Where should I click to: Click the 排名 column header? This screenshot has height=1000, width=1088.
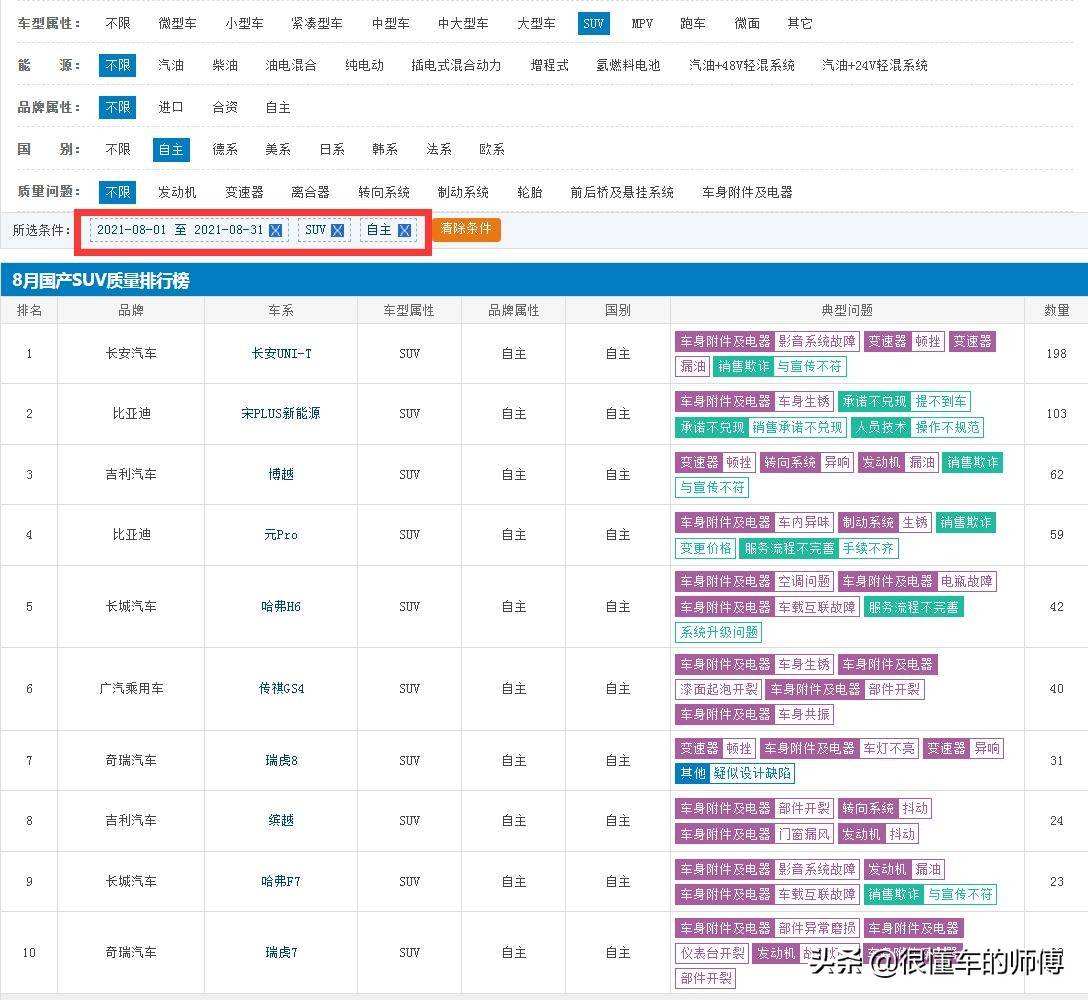pyautogui.click(x=29, y=310)
